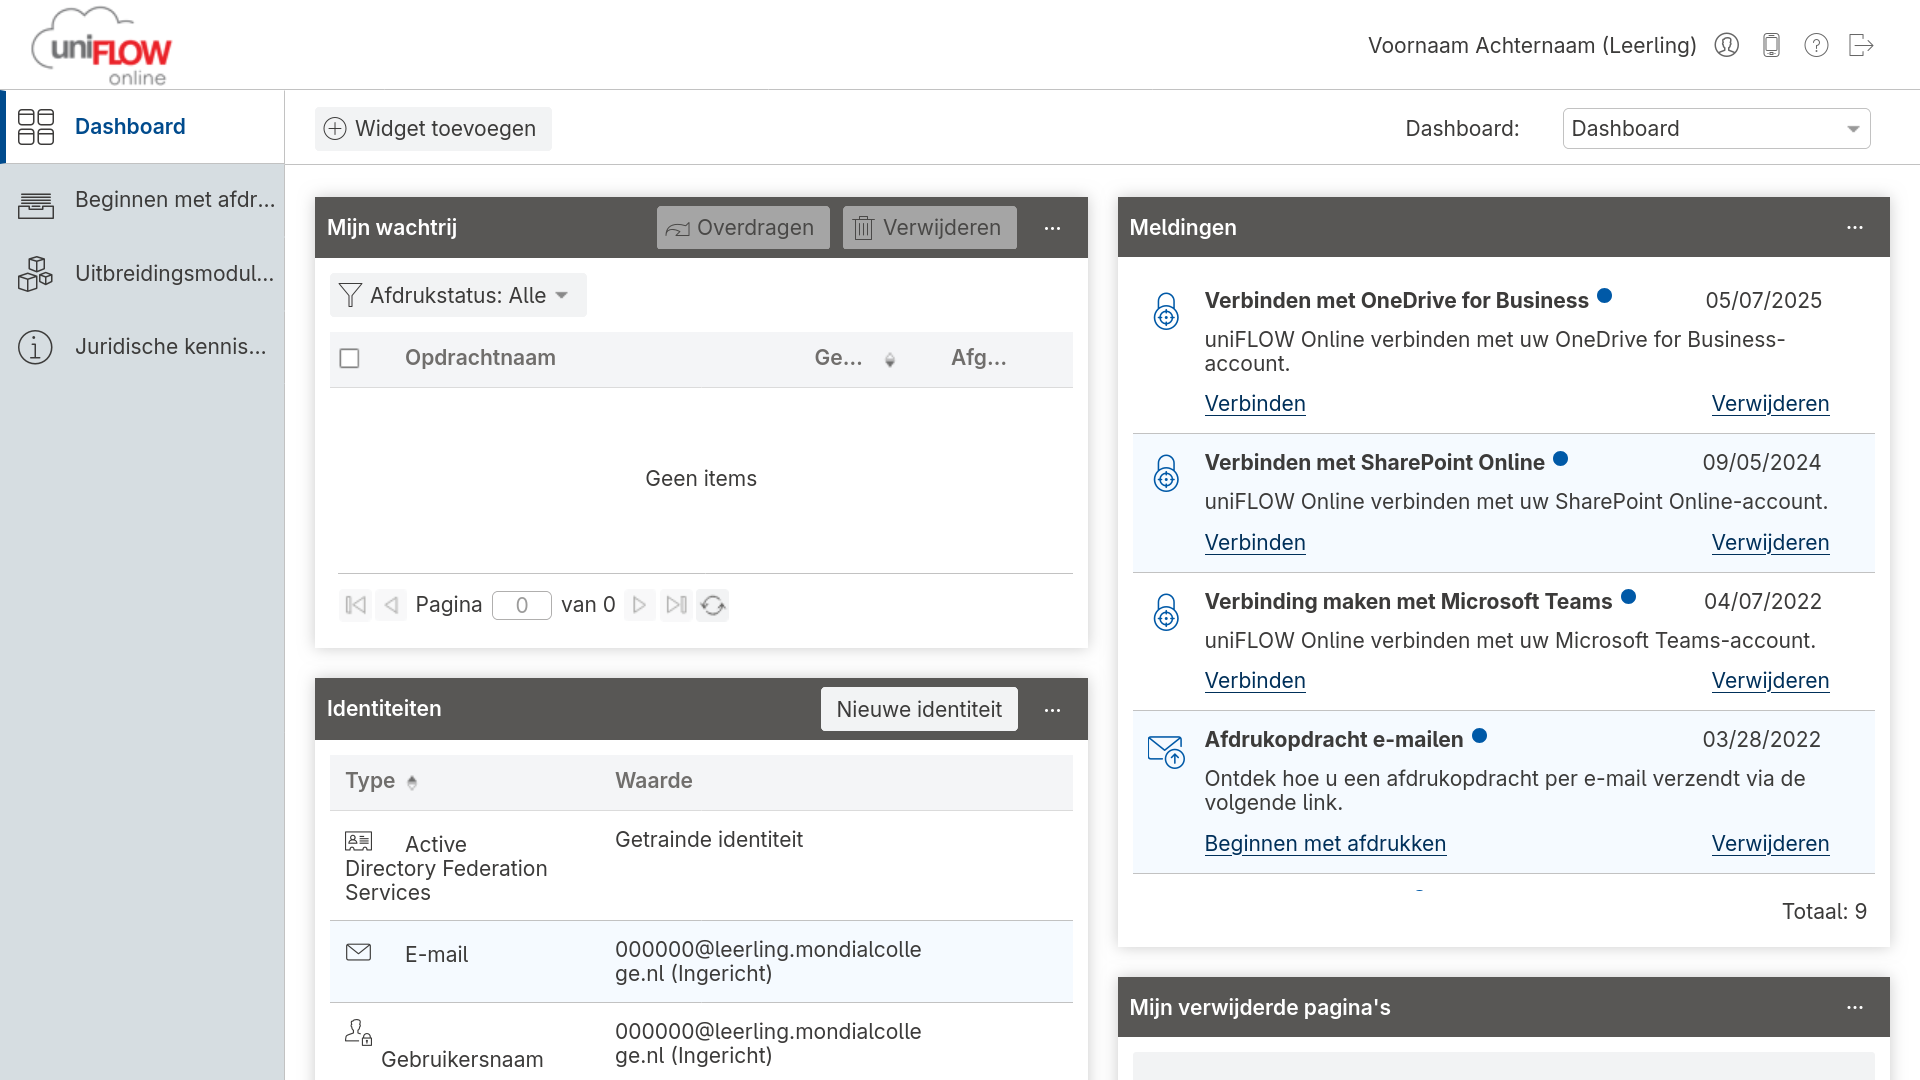Open the Mijn wachtrij options menu
1920x1080 pixels.
(1053, 228)
